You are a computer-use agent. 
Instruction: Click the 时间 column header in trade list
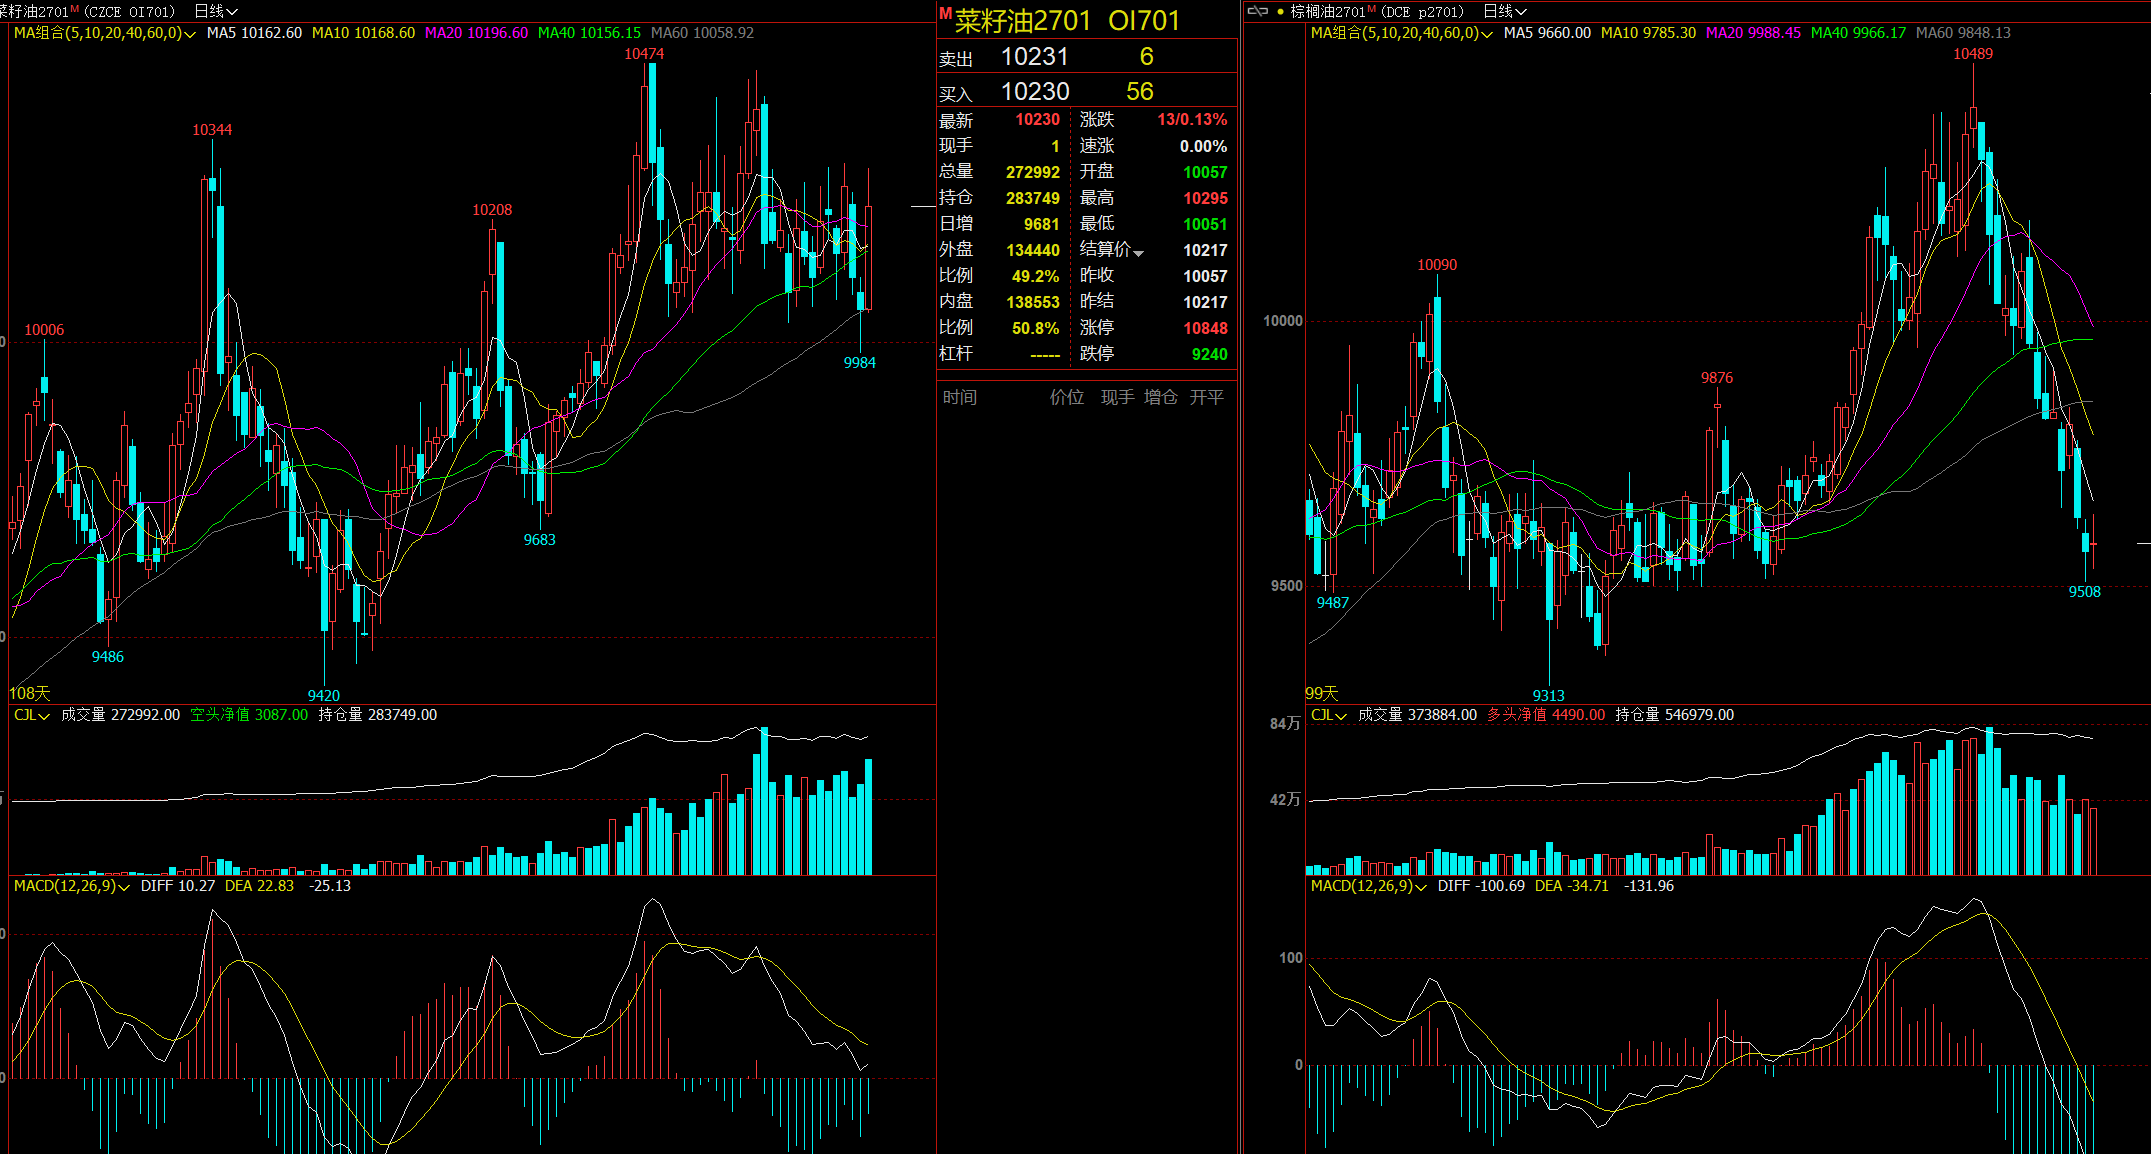[960, 397]
